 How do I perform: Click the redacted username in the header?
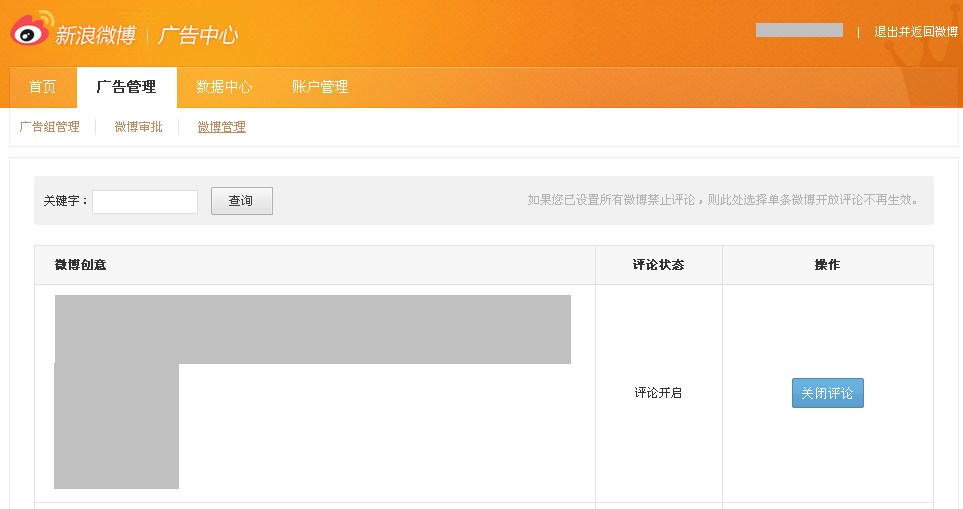(x=799, y=30)
